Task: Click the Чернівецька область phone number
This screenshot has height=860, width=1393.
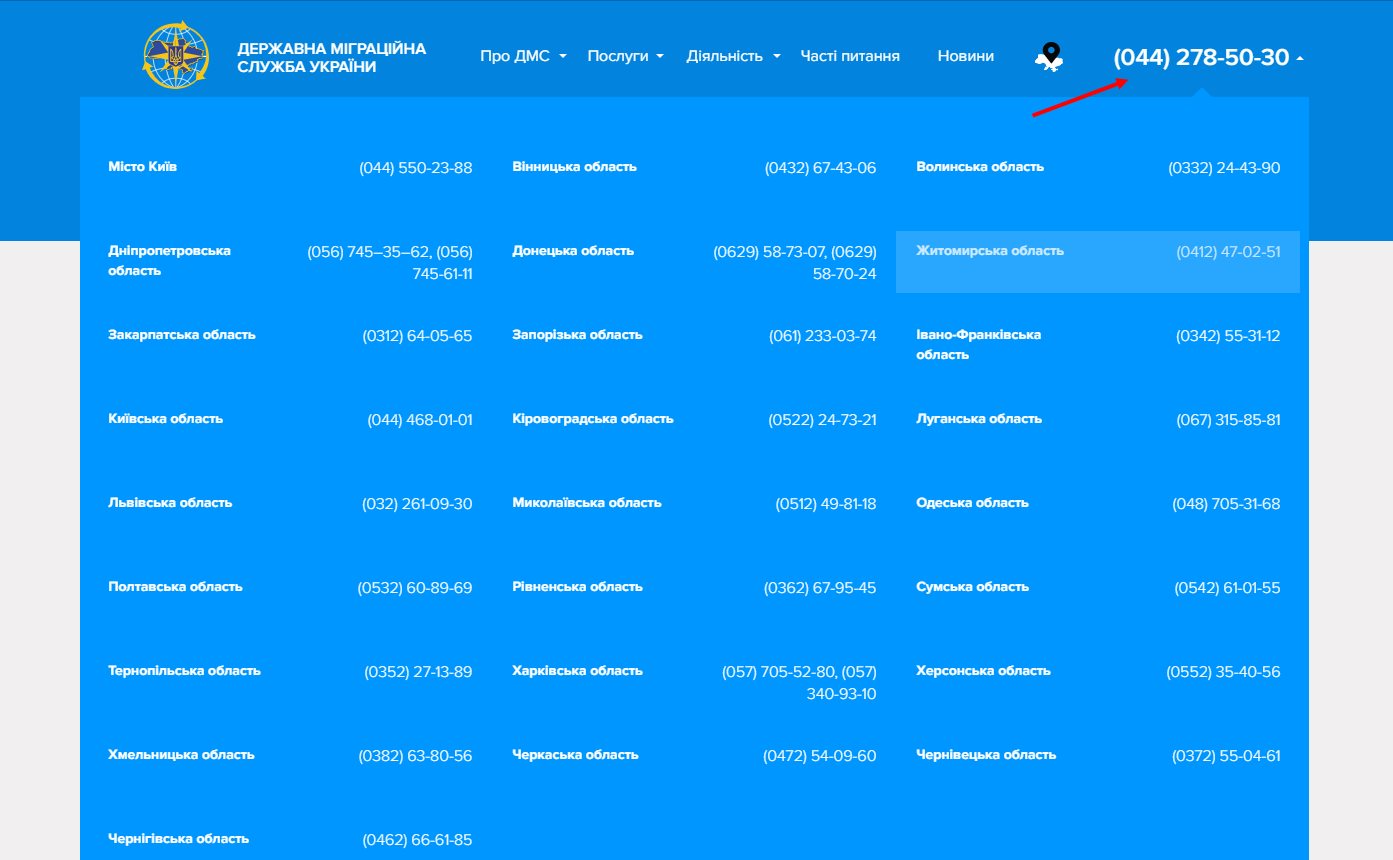Action: pos(1225,756)
